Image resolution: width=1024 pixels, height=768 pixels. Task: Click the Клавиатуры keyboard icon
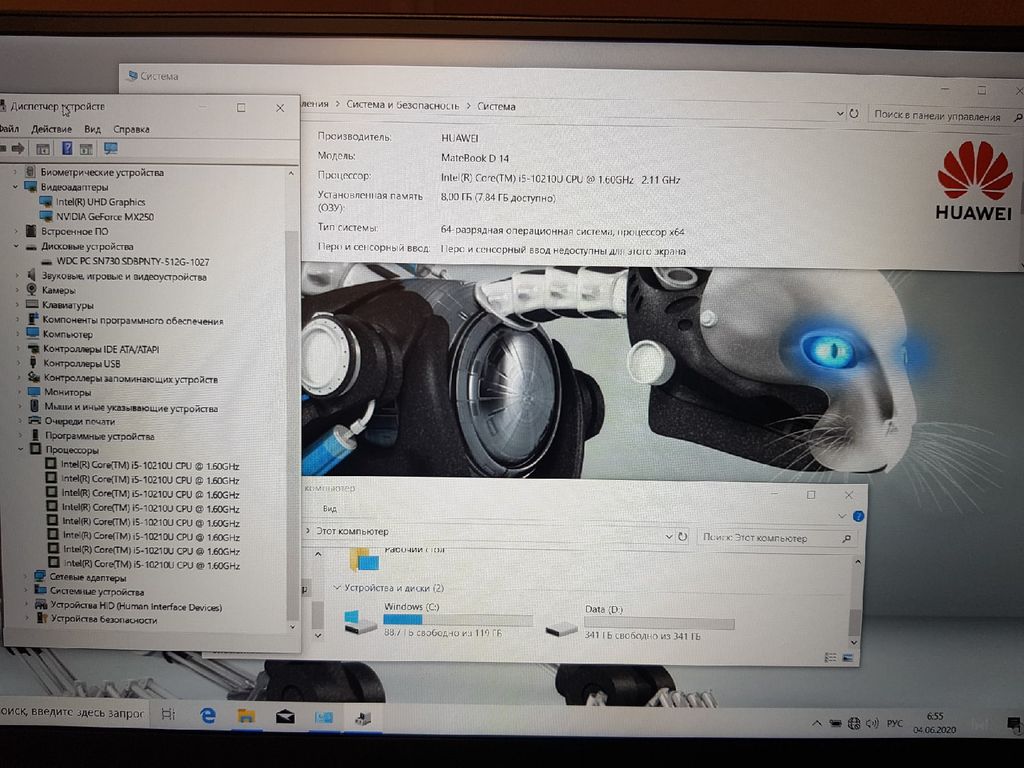click(32, 304)
